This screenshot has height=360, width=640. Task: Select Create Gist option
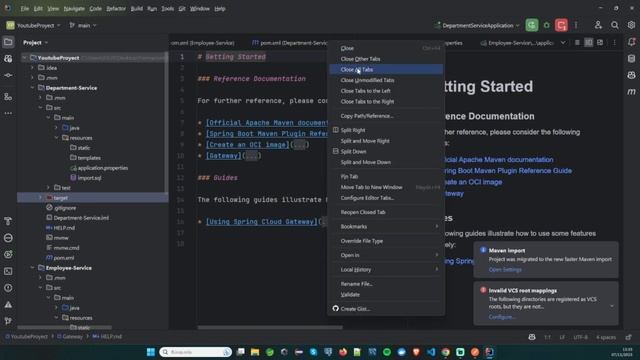point(386,309)
